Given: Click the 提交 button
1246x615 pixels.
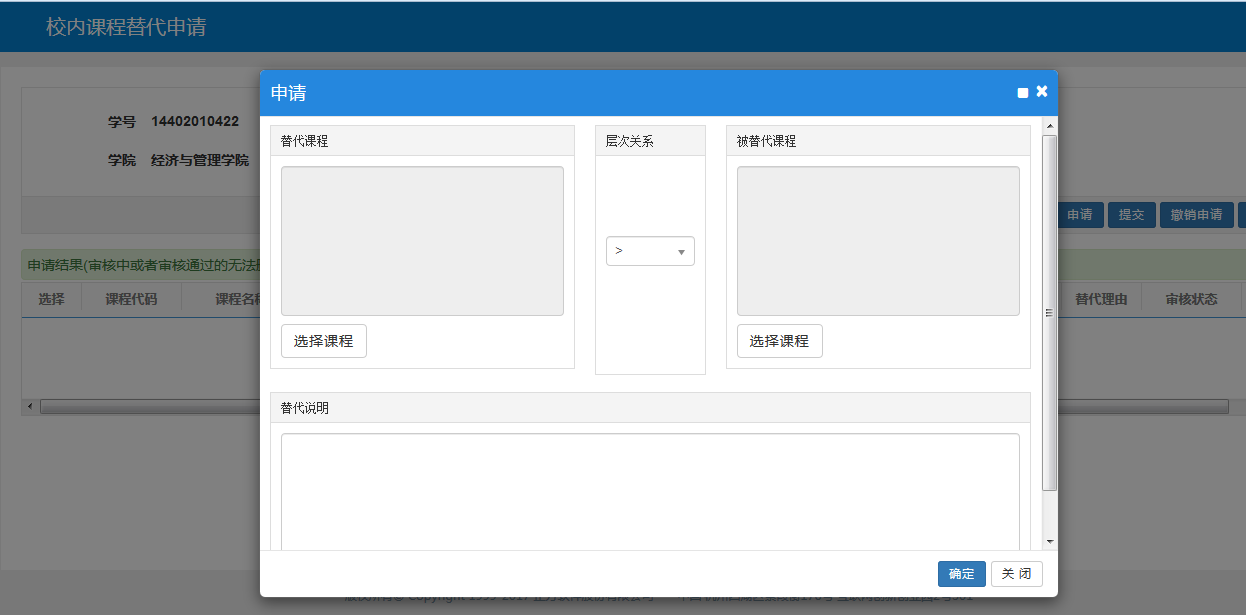Looking at the screenshot, I should 1131,215.
